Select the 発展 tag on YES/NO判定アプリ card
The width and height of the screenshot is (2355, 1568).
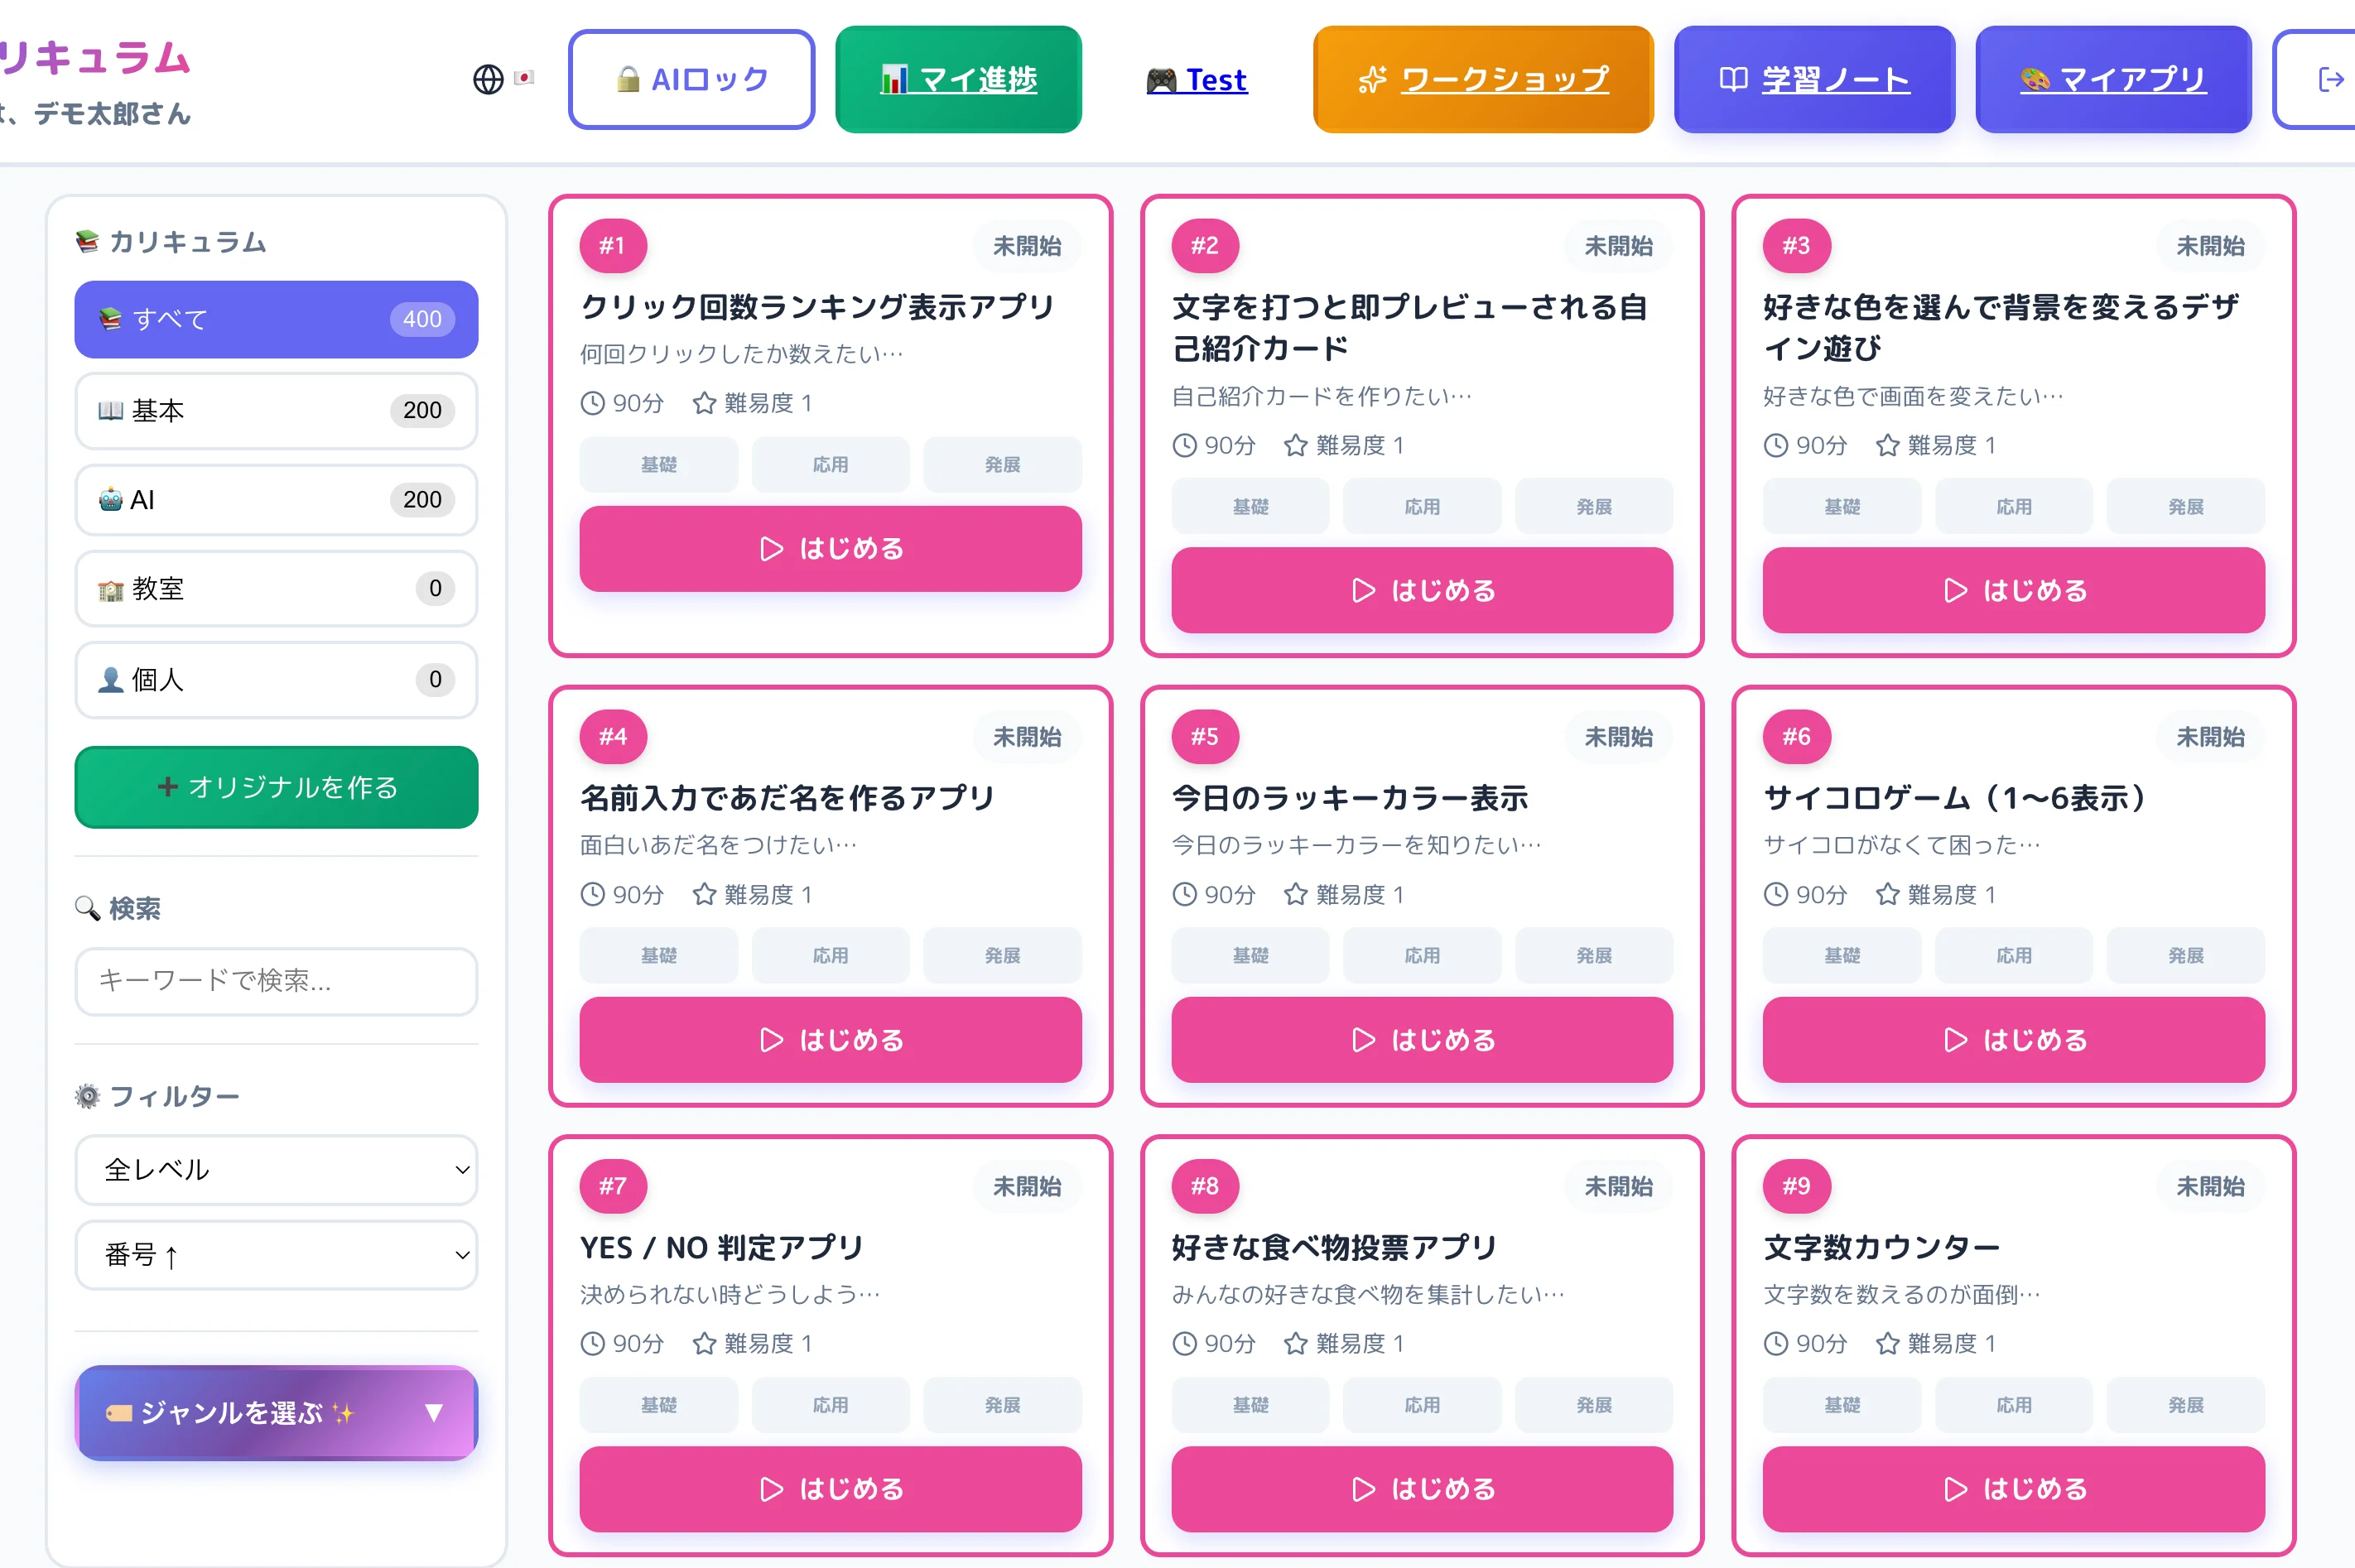(x=1001, y=1404)
